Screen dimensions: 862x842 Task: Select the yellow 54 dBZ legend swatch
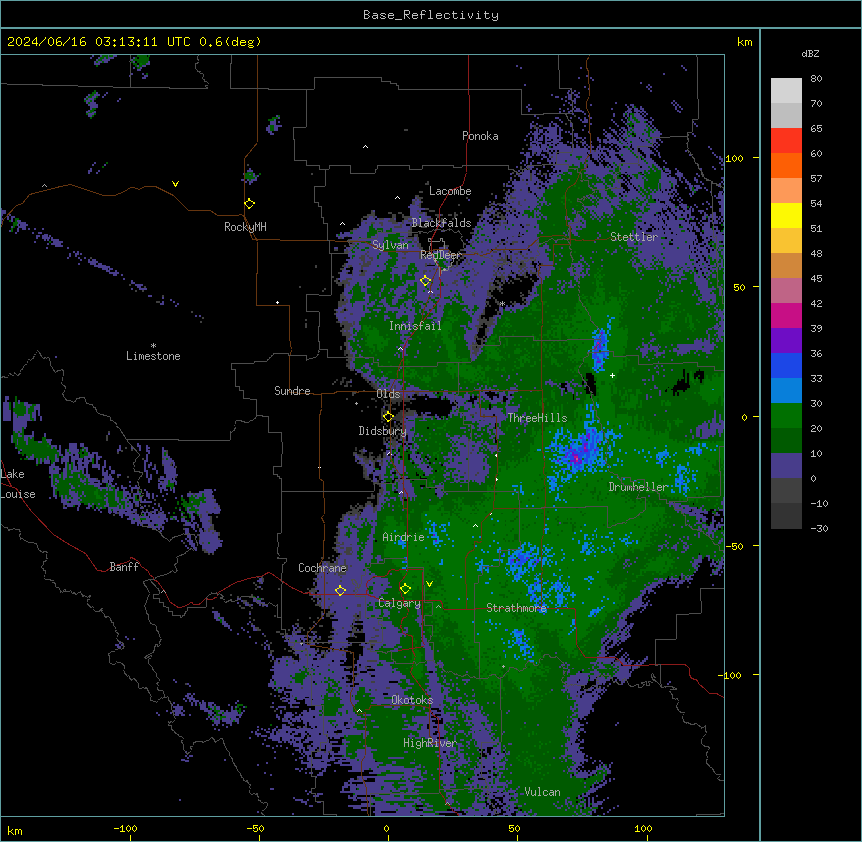tap(786, 215)
